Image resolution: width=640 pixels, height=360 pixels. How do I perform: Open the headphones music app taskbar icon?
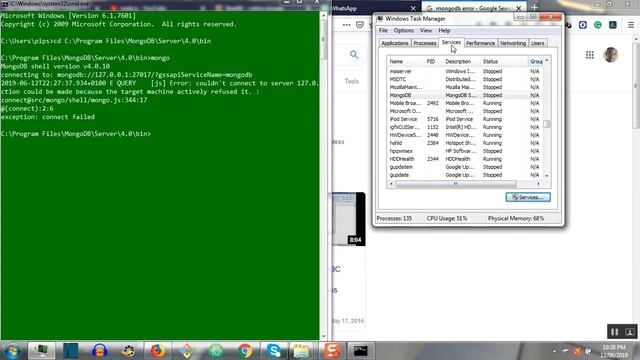[100, 351]
